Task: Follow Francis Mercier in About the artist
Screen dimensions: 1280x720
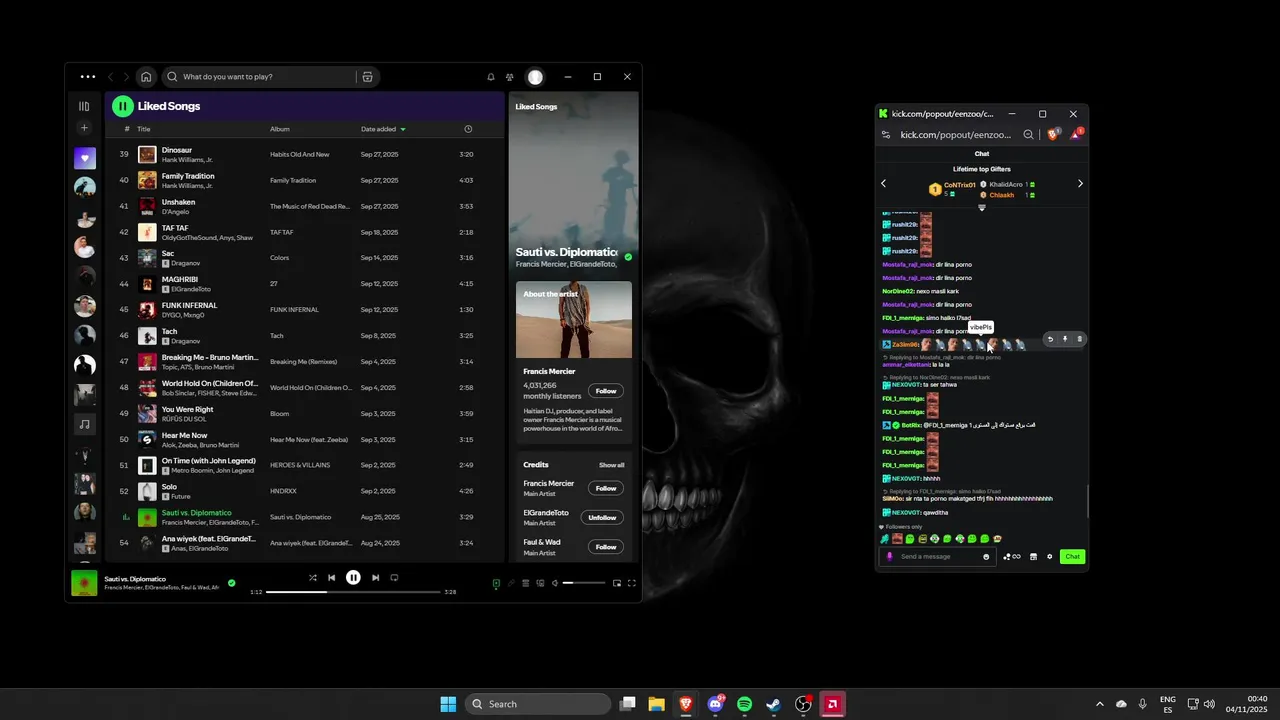Action: (x=605, y=391)
